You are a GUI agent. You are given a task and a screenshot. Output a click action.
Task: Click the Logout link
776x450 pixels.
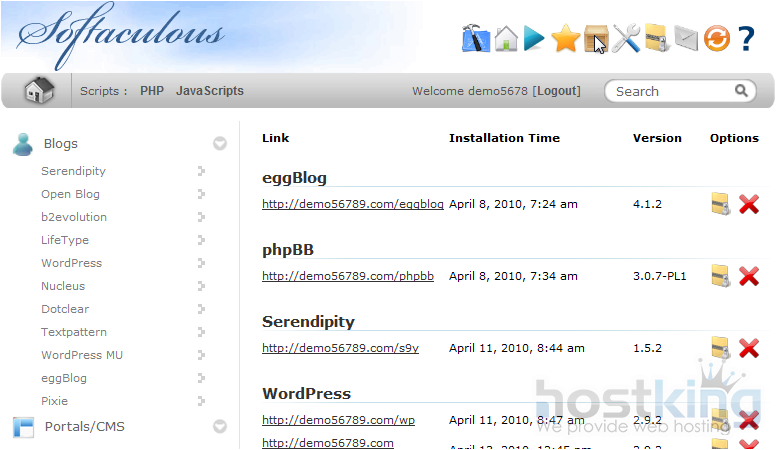click(x=557, y=91)
